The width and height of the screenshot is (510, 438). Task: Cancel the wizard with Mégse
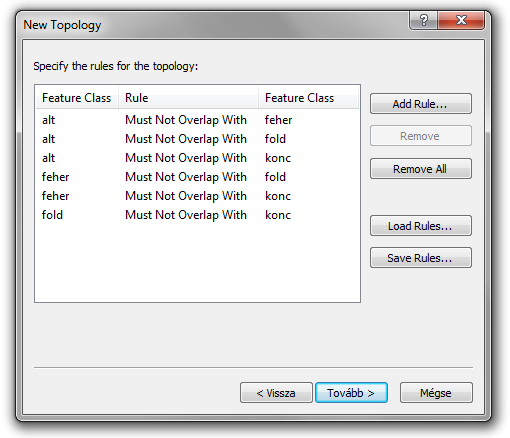pyautogui.click(x=436, y=393)
